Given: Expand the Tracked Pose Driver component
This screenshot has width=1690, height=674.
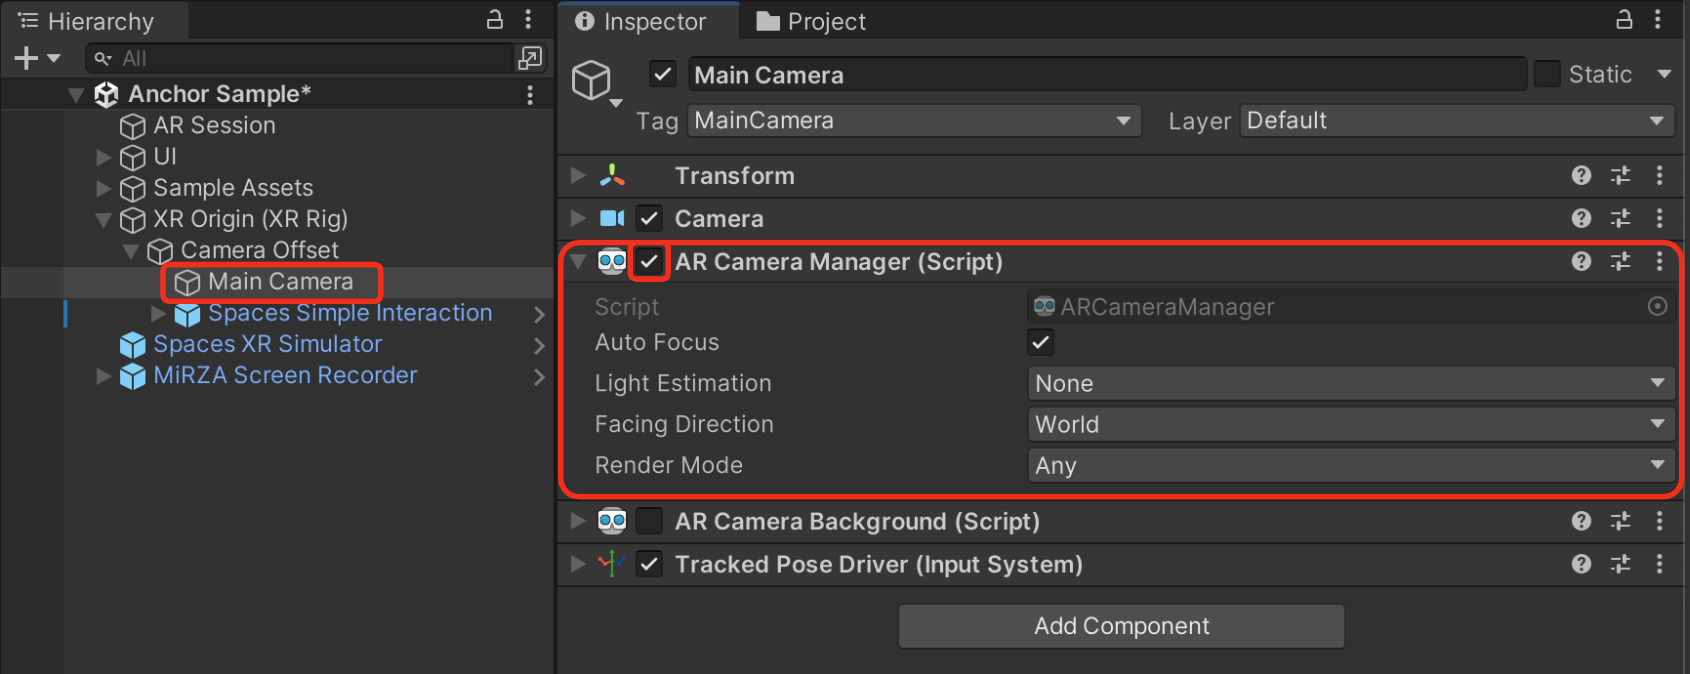Looking at the screenshot, I should pos(578,564).
